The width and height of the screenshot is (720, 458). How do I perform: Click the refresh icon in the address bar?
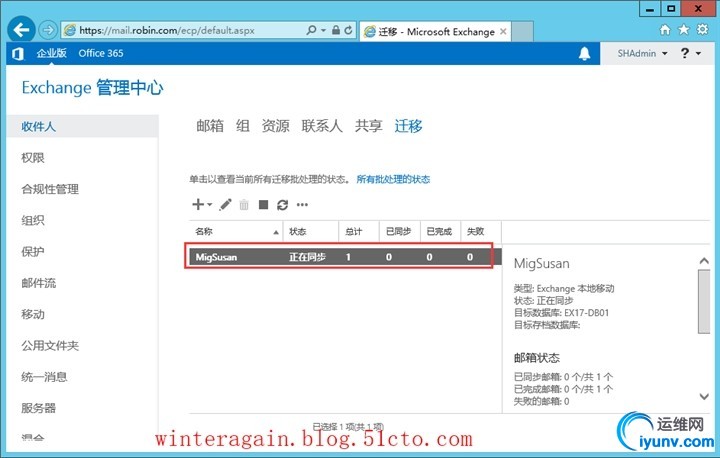coord(349,30)
